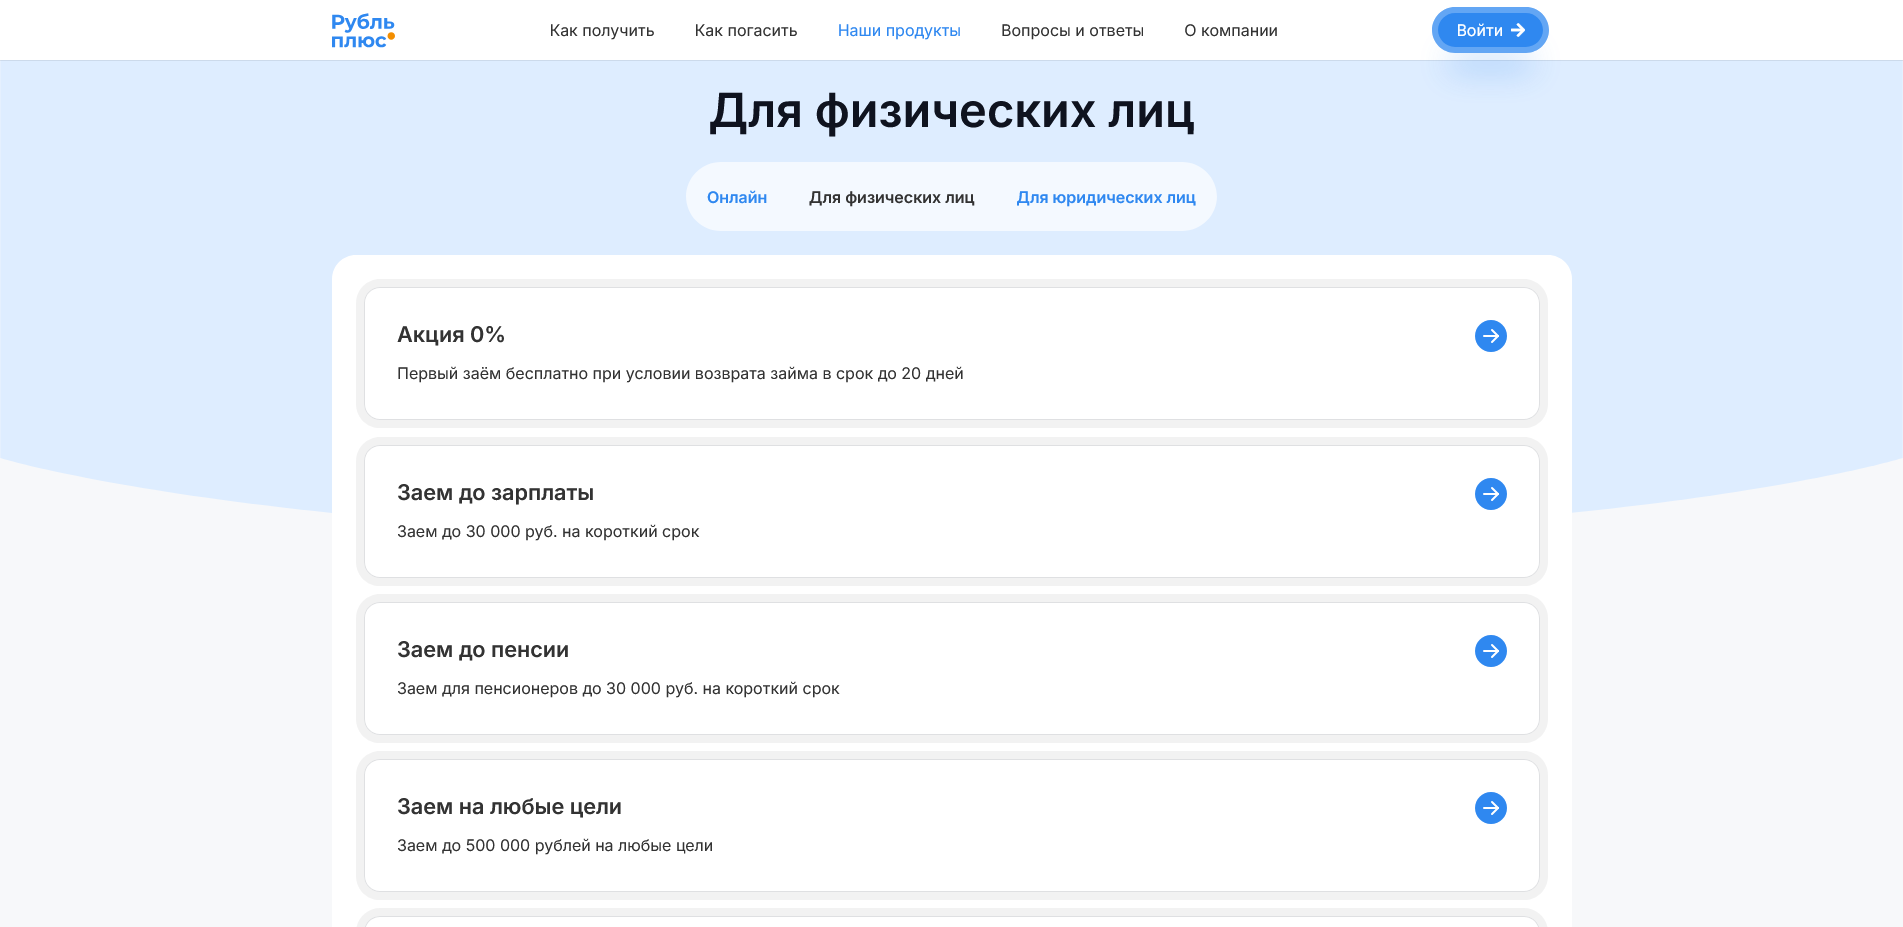Select the "Заем до пенсии" card
The width and height of the screenshot is (1903, 927).
[x=950, y=668]
